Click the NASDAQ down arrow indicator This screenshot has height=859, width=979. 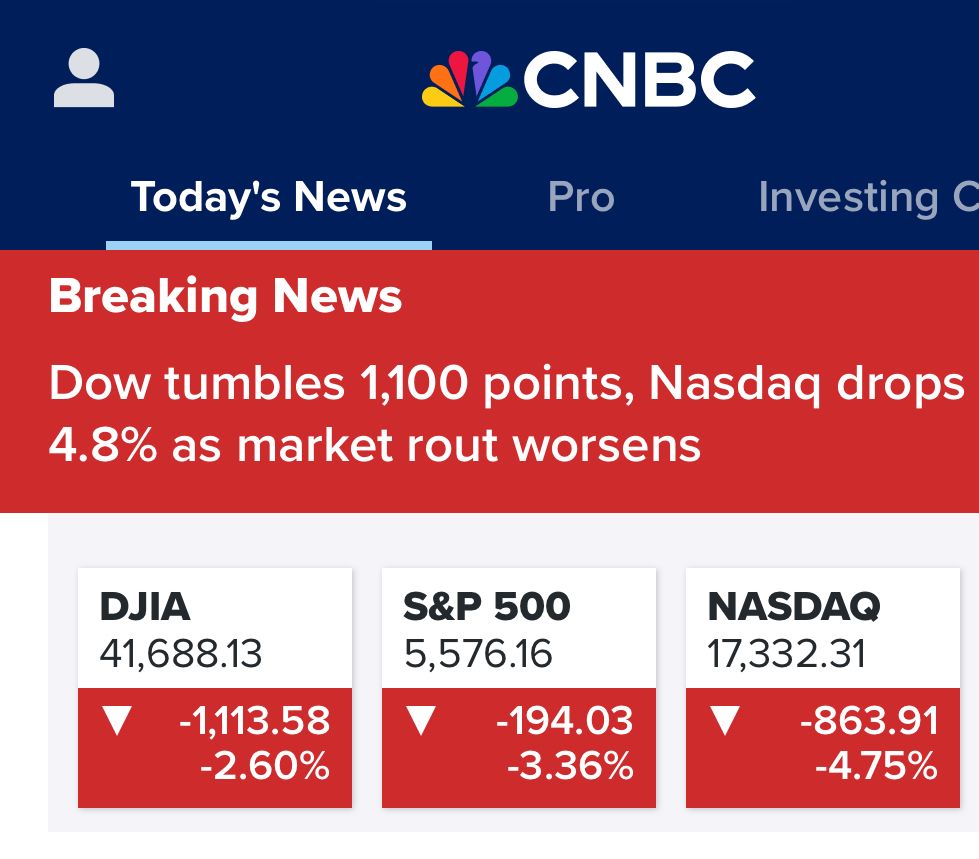click(x=726, y=721)
